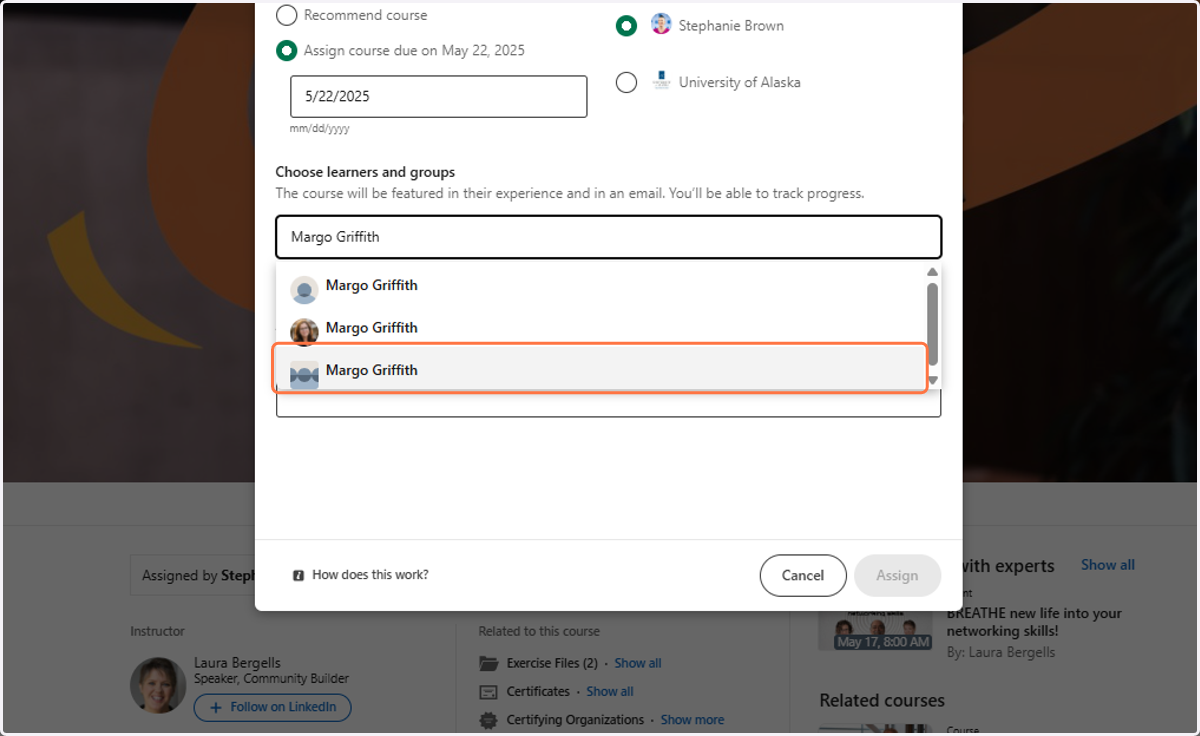
Task: Click the Related courses heading
Action: point(882,700)
